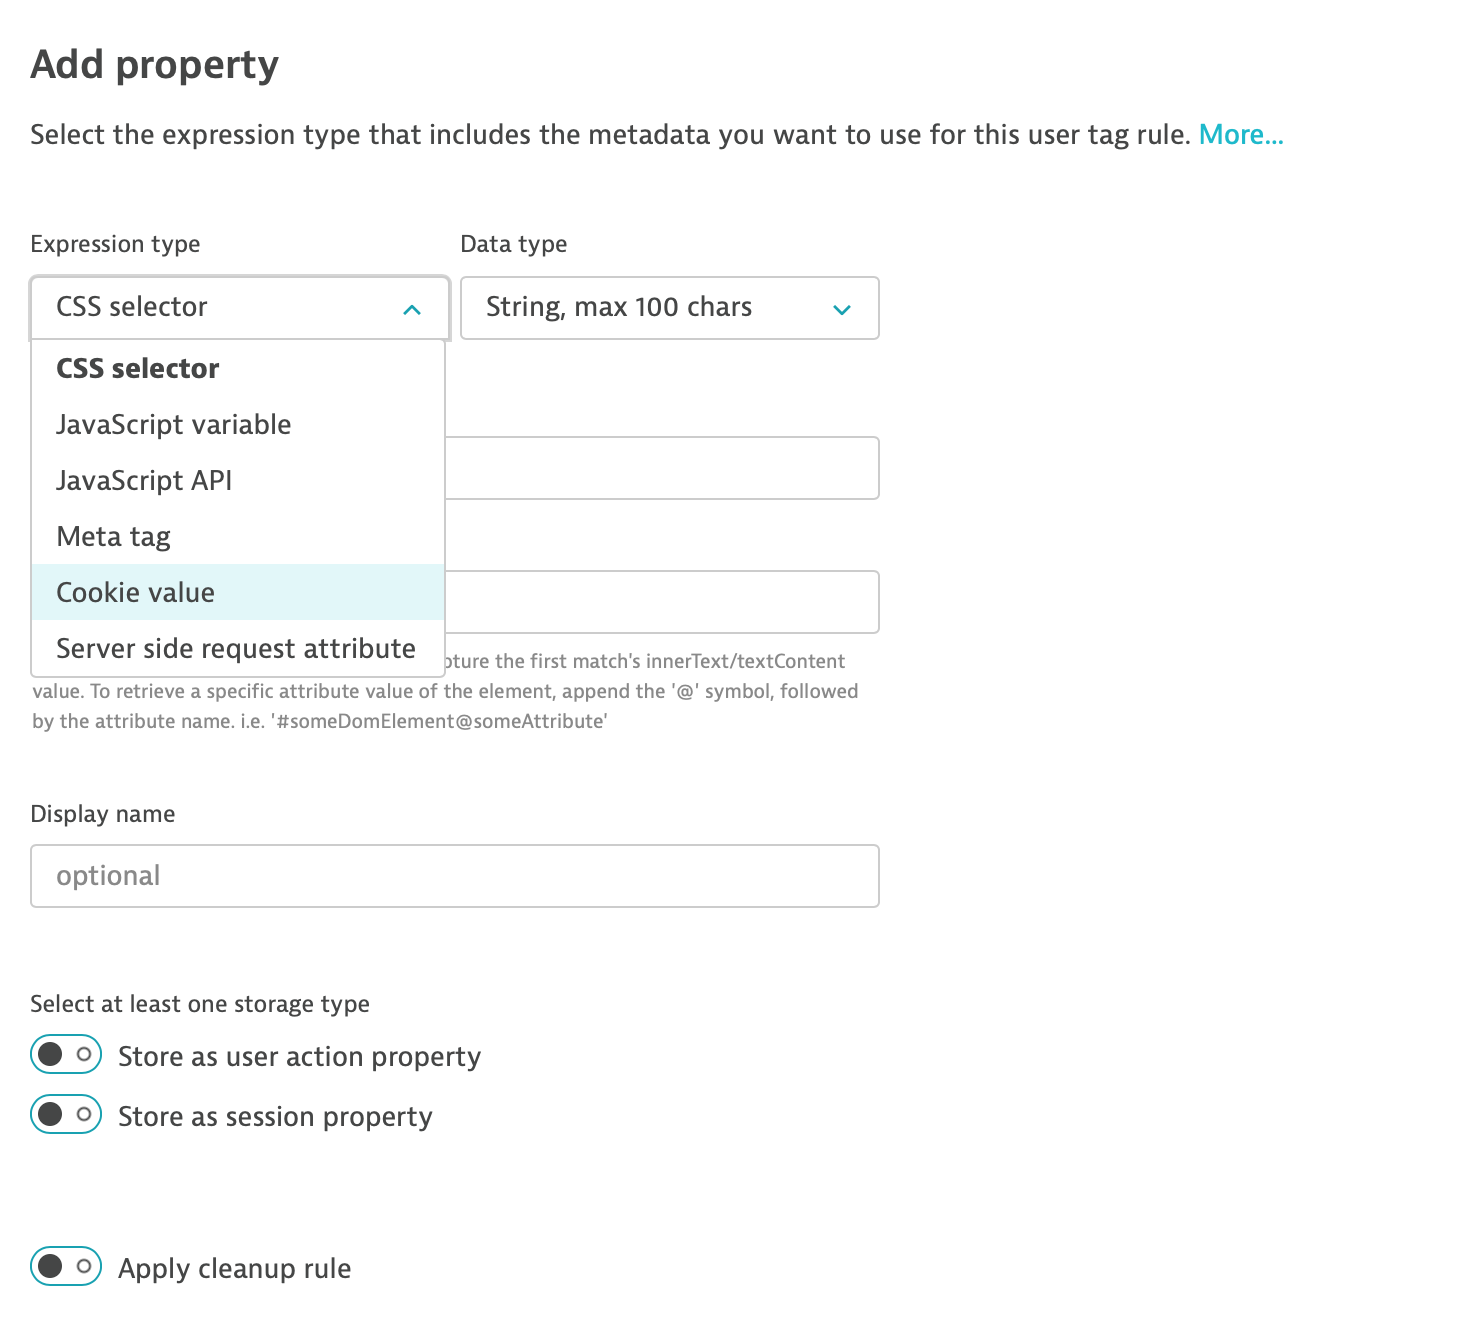
Task: Open the Data type dropdown
Action: click(669, 308)
